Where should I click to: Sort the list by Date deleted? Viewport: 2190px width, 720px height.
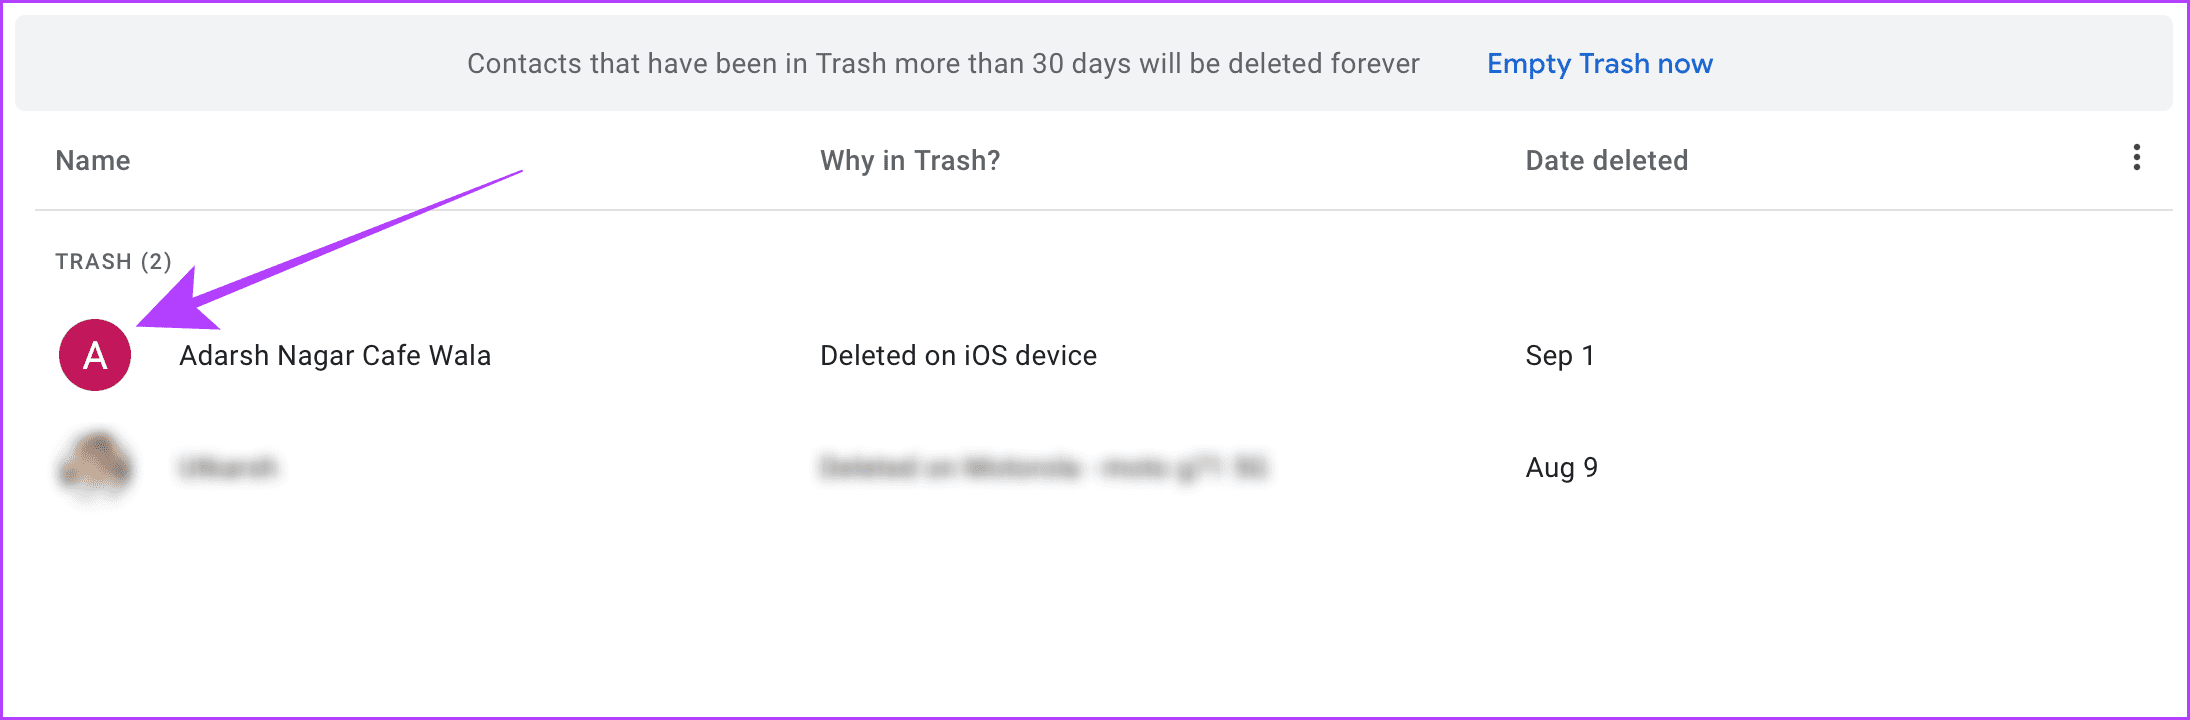click(x=1606, y=160)
